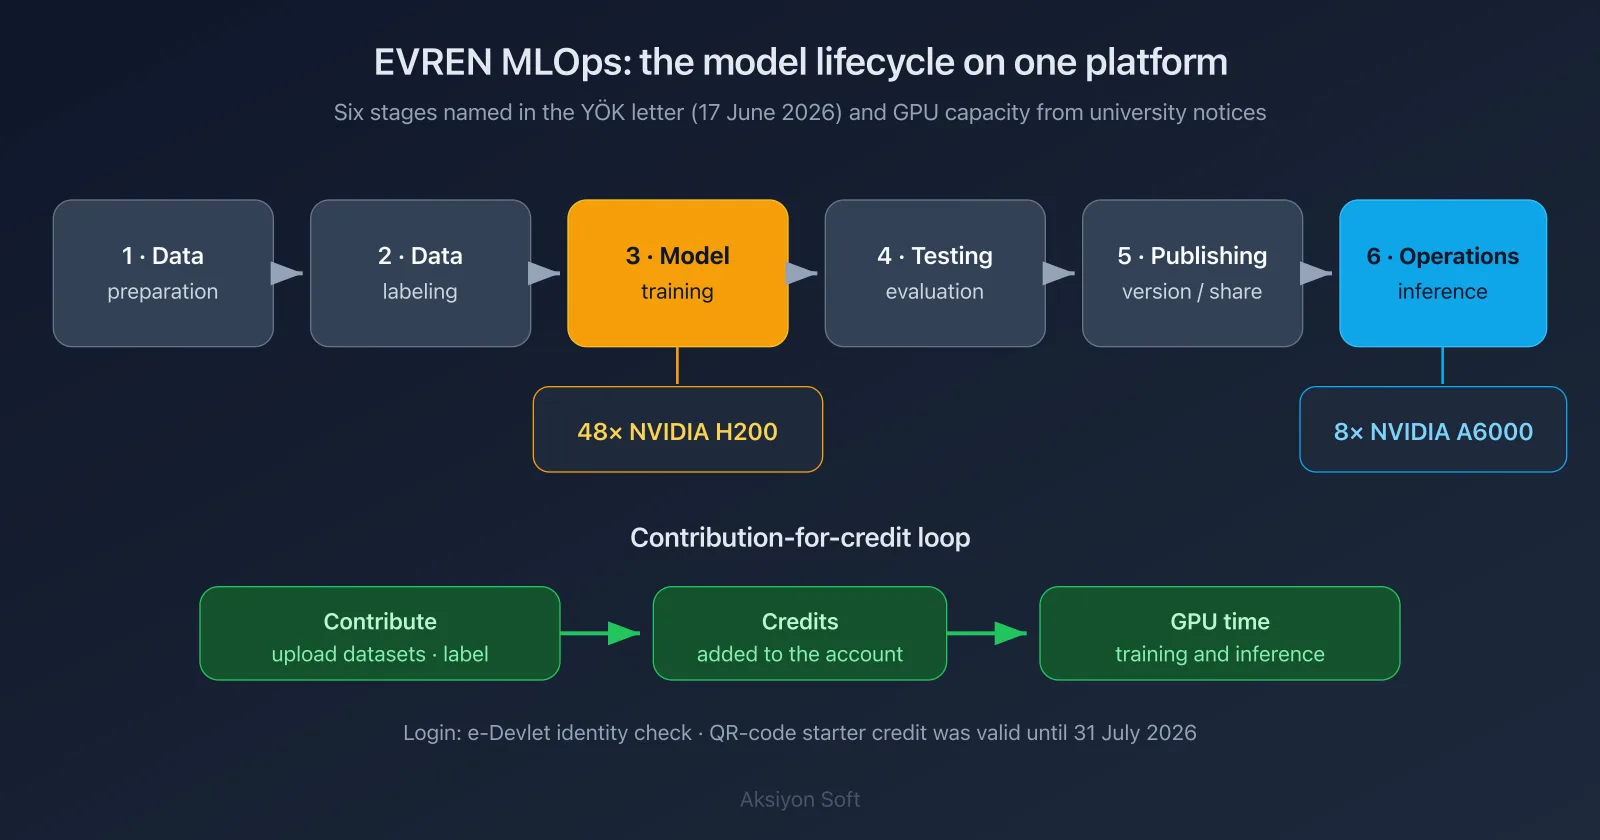Click the 'Aksiyon Soft' footer credit

click(800, 800)
